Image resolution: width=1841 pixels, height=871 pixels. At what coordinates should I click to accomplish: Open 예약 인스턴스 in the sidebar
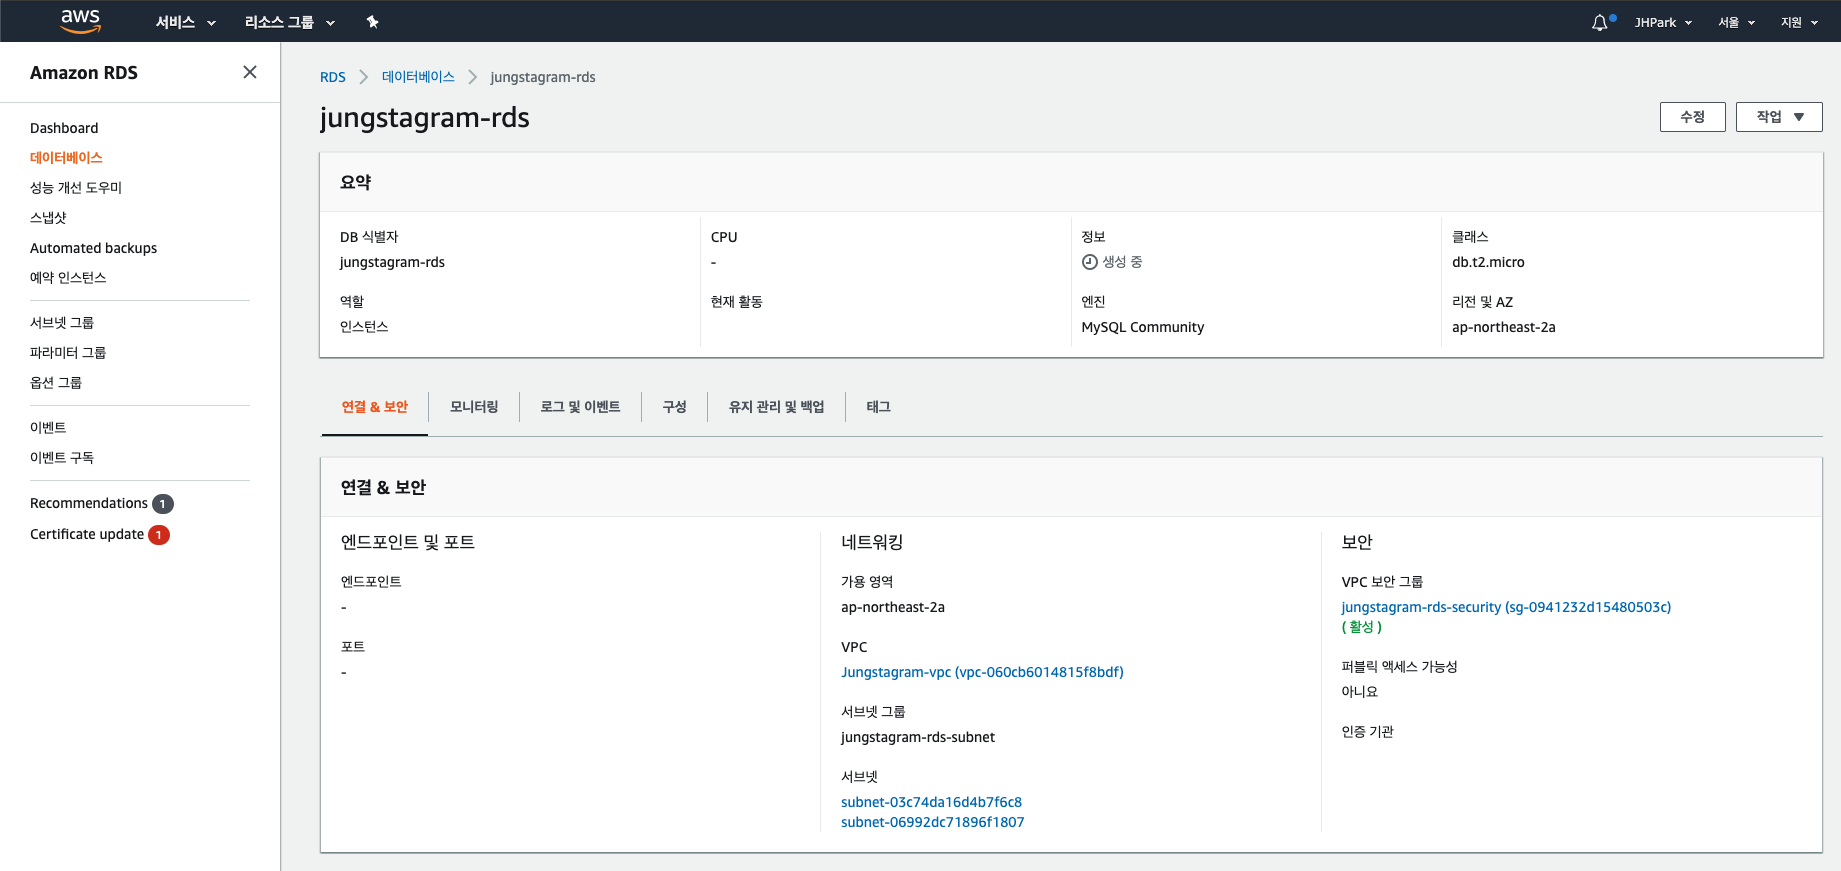click(x=68, y=278)
